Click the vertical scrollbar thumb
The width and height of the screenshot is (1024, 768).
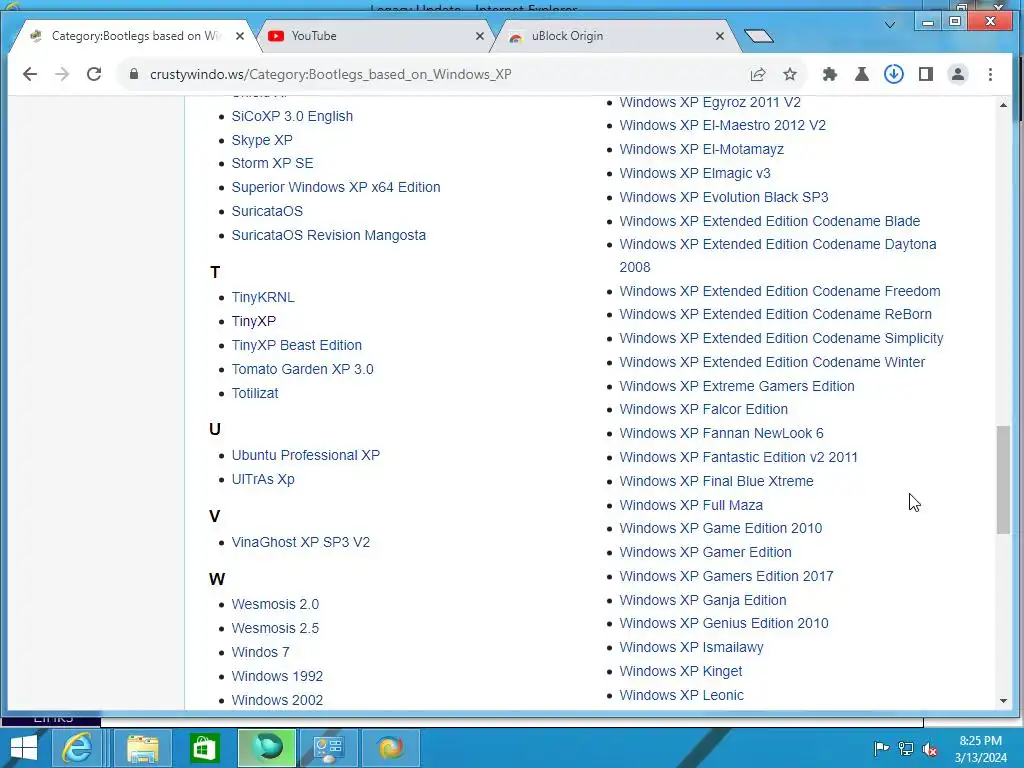[1003, 480]
